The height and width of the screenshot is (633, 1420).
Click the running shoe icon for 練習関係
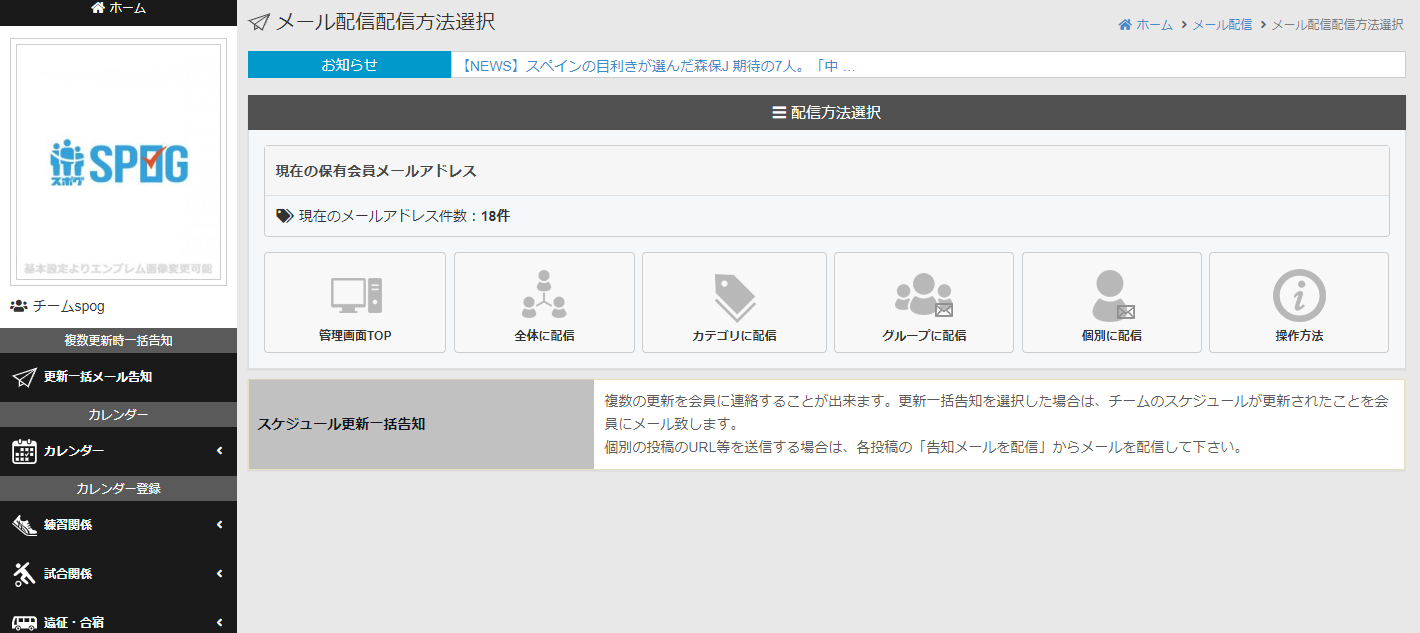(24, 525)
